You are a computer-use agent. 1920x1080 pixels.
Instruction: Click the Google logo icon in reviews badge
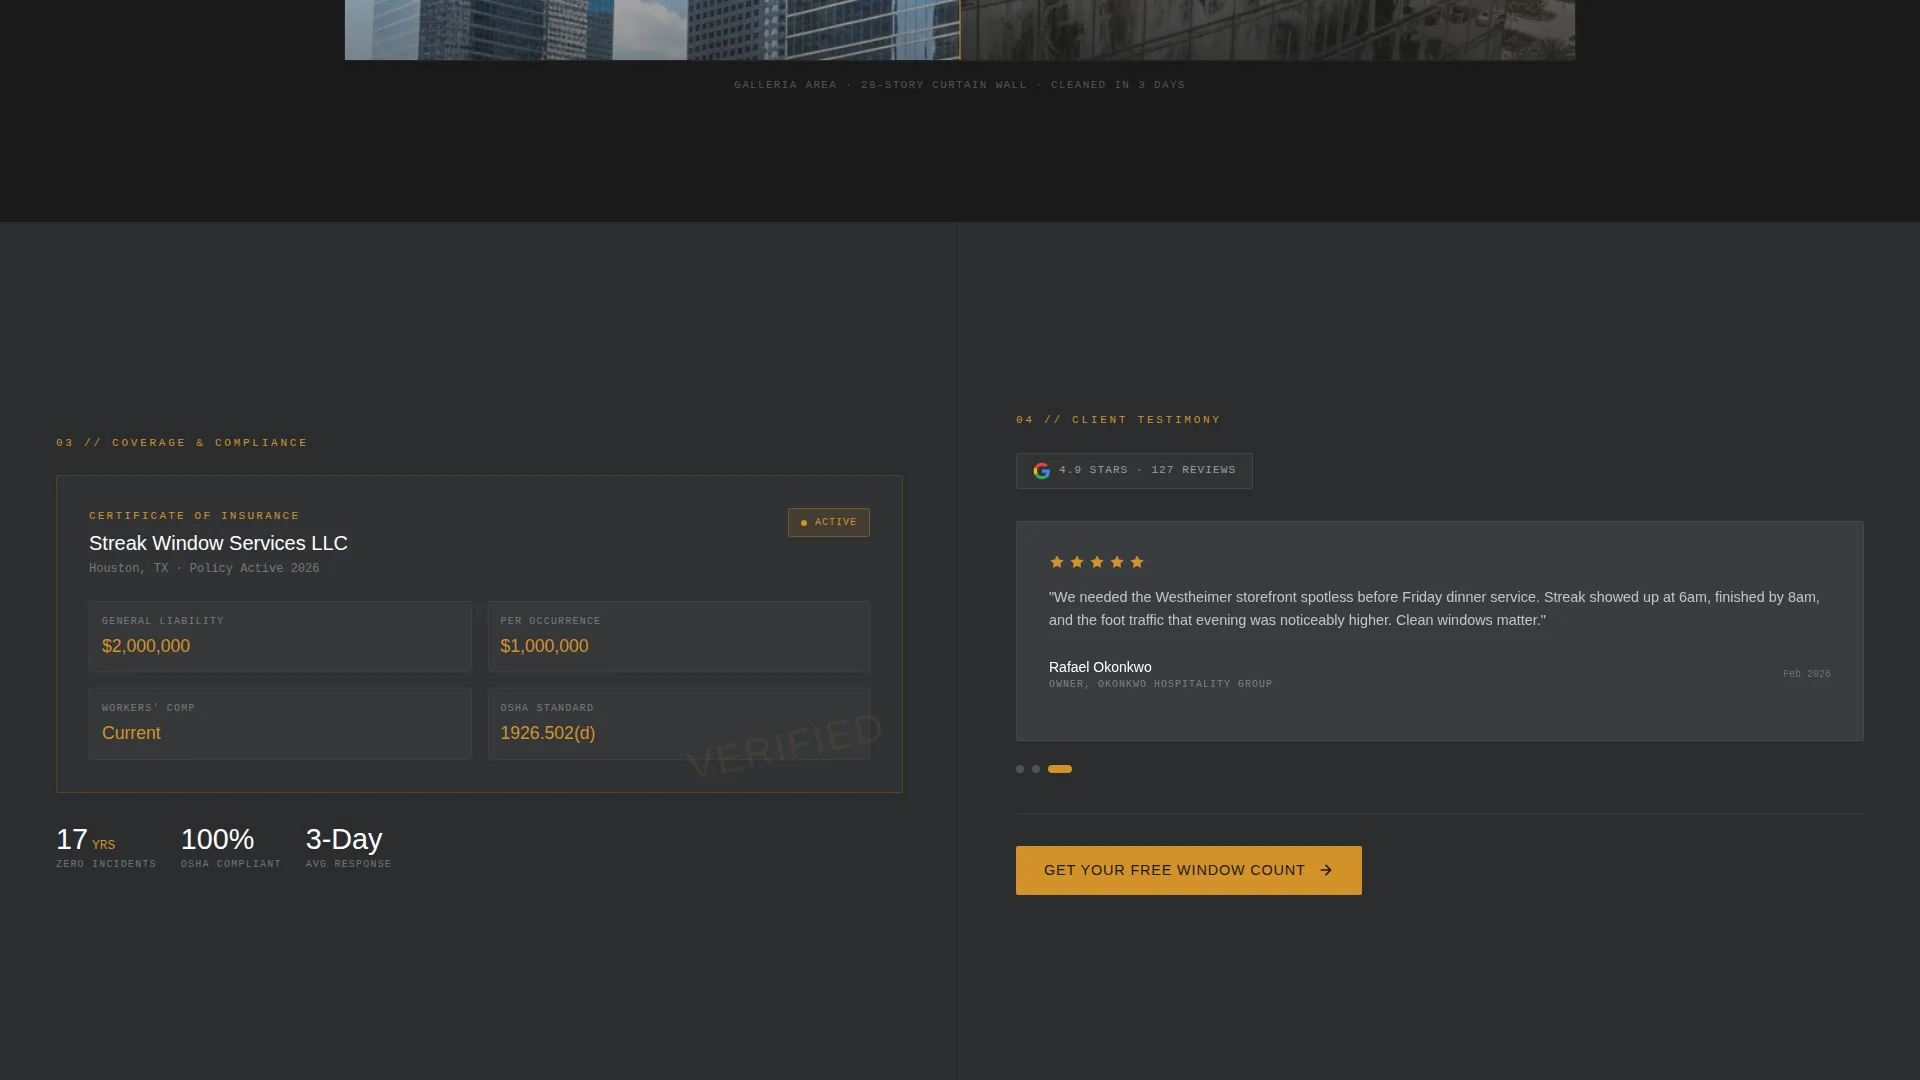tap(1041, 471)
